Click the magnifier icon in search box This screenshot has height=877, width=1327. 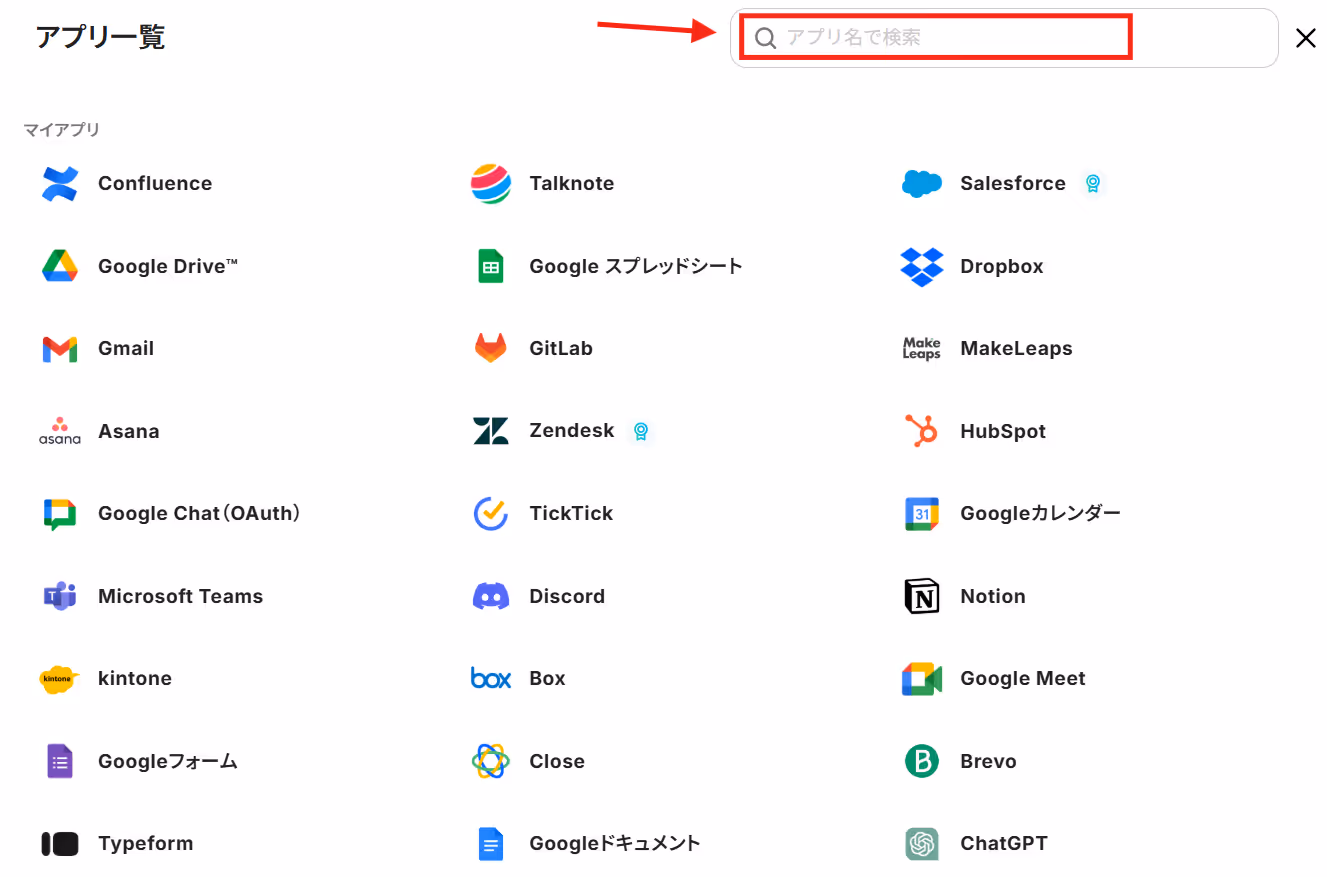coord(765,38)
